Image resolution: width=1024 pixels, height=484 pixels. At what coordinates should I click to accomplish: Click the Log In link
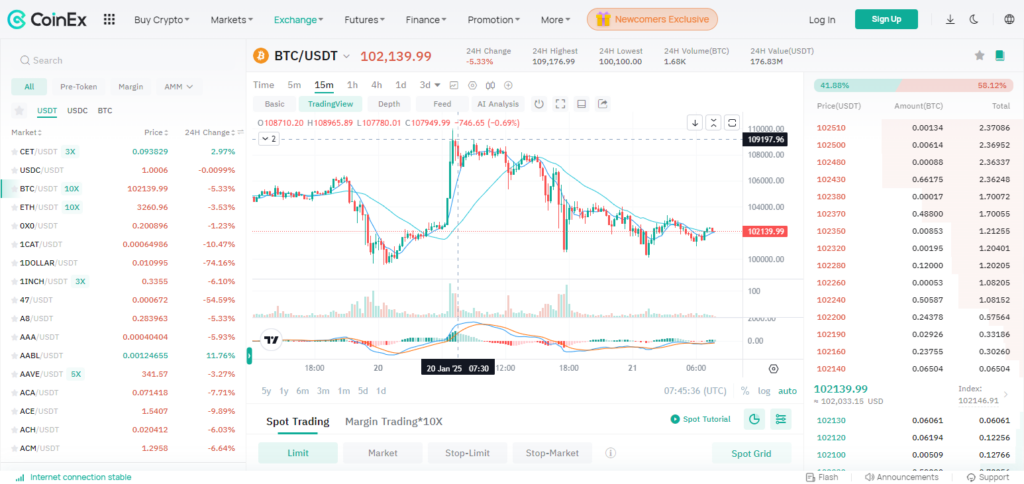click(x=822, y=20)
